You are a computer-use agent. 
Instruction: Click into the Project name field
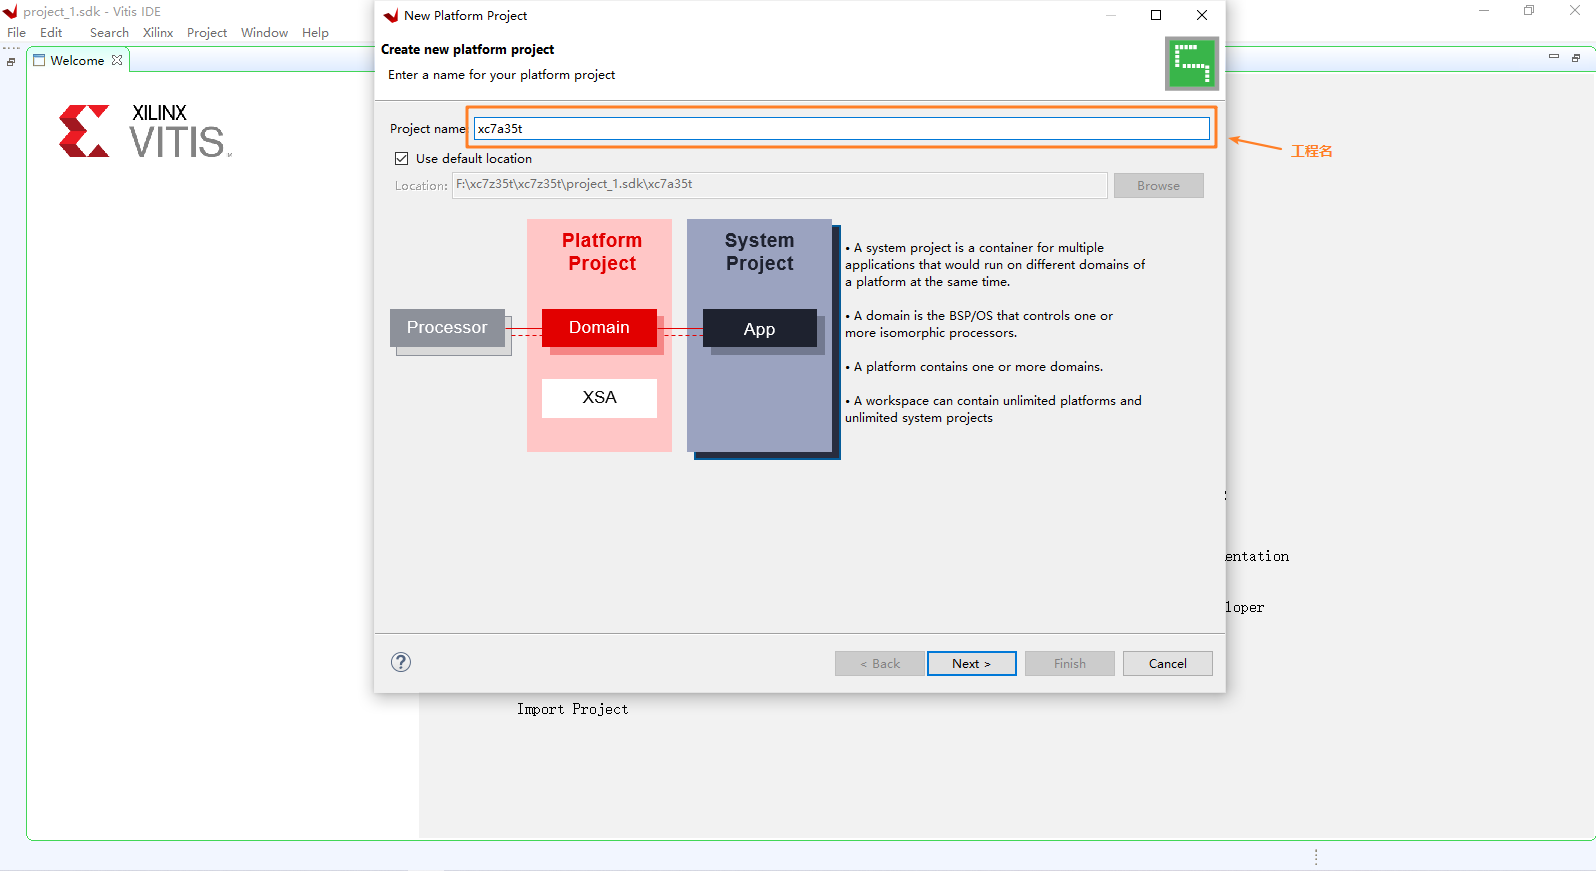(x=841, y=128)
